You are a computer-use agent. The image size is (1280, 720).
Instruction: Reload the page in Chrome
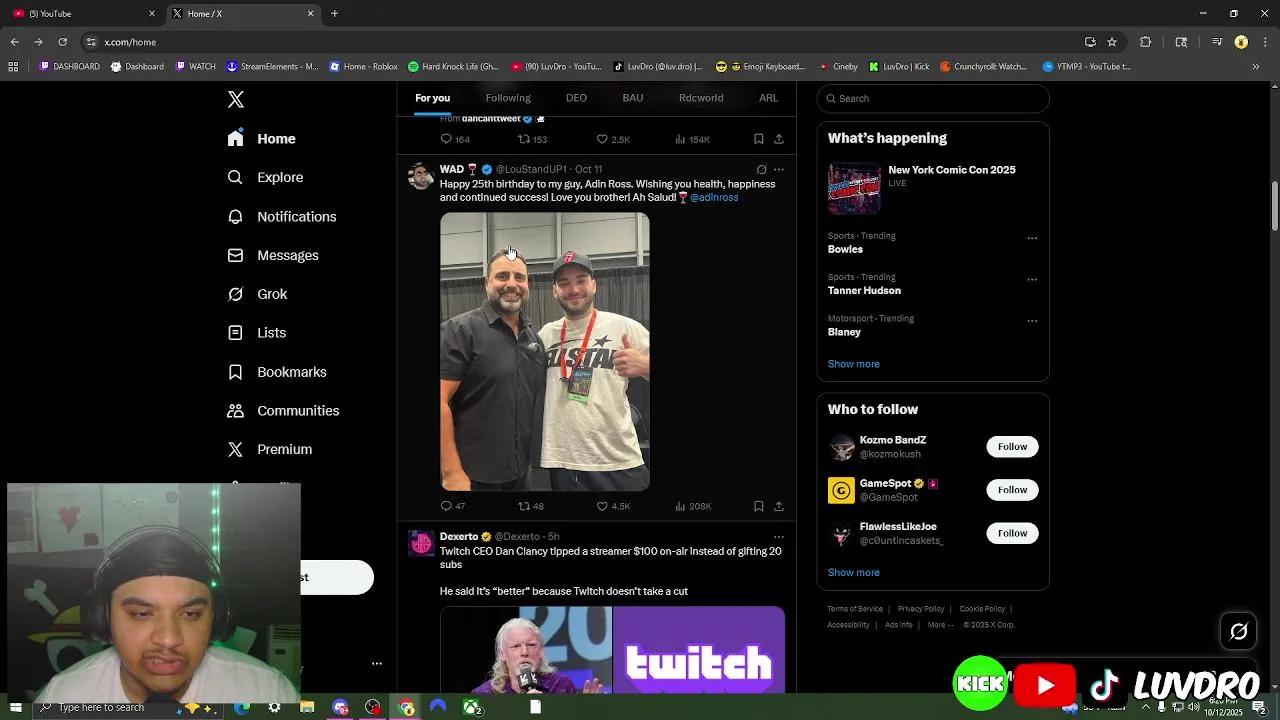62,42
